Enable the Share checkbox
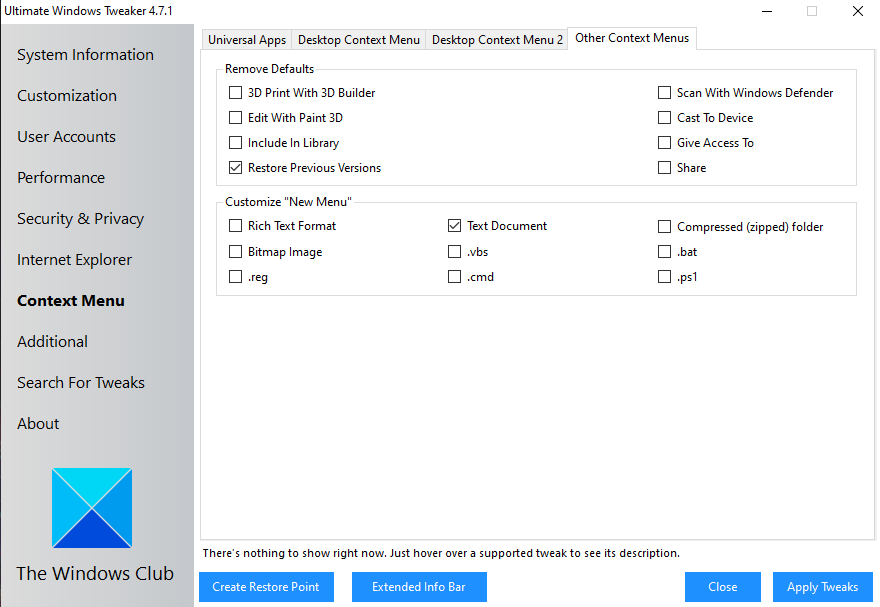This screenshot has height=607, width=880. coord(664,168)
